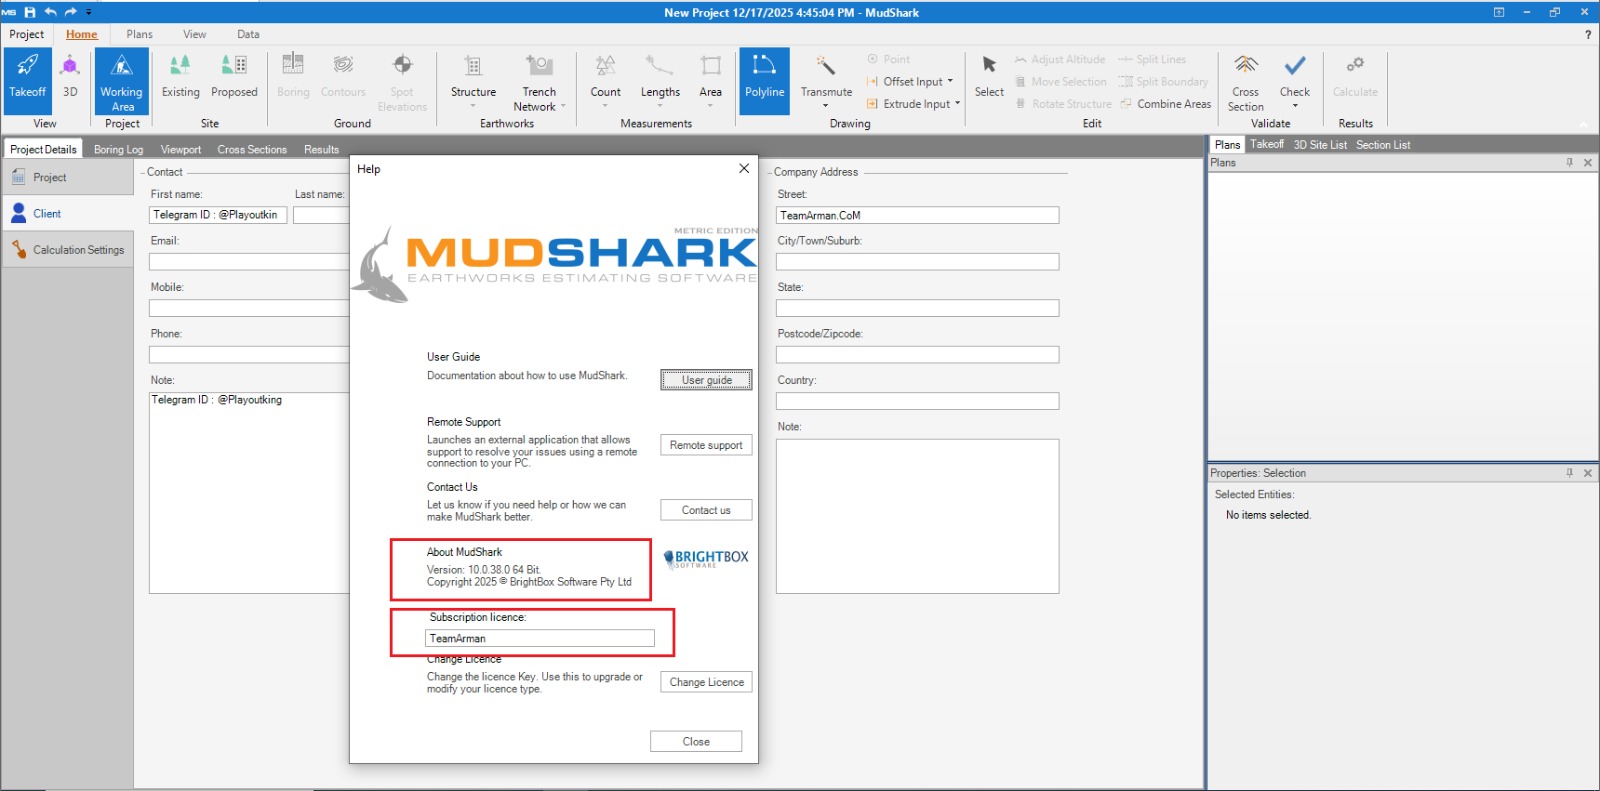Click the Point drawing tool
This screenshot has height=791, width=1600.
(x=888, y=59)
